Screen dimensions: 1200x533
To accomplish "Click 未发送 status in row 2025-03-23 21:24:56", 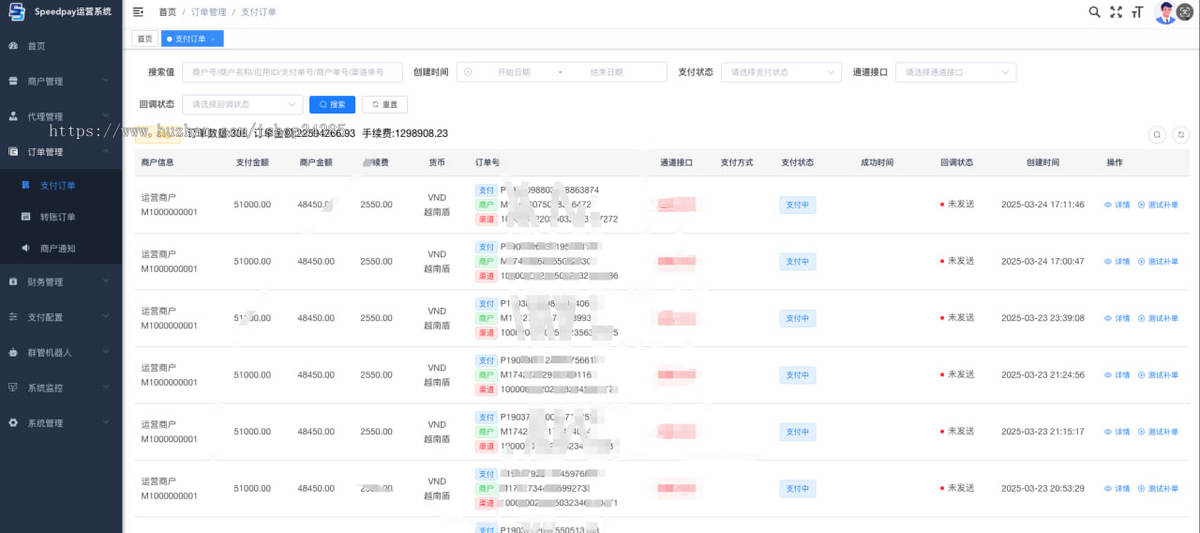I will point(957,375).
